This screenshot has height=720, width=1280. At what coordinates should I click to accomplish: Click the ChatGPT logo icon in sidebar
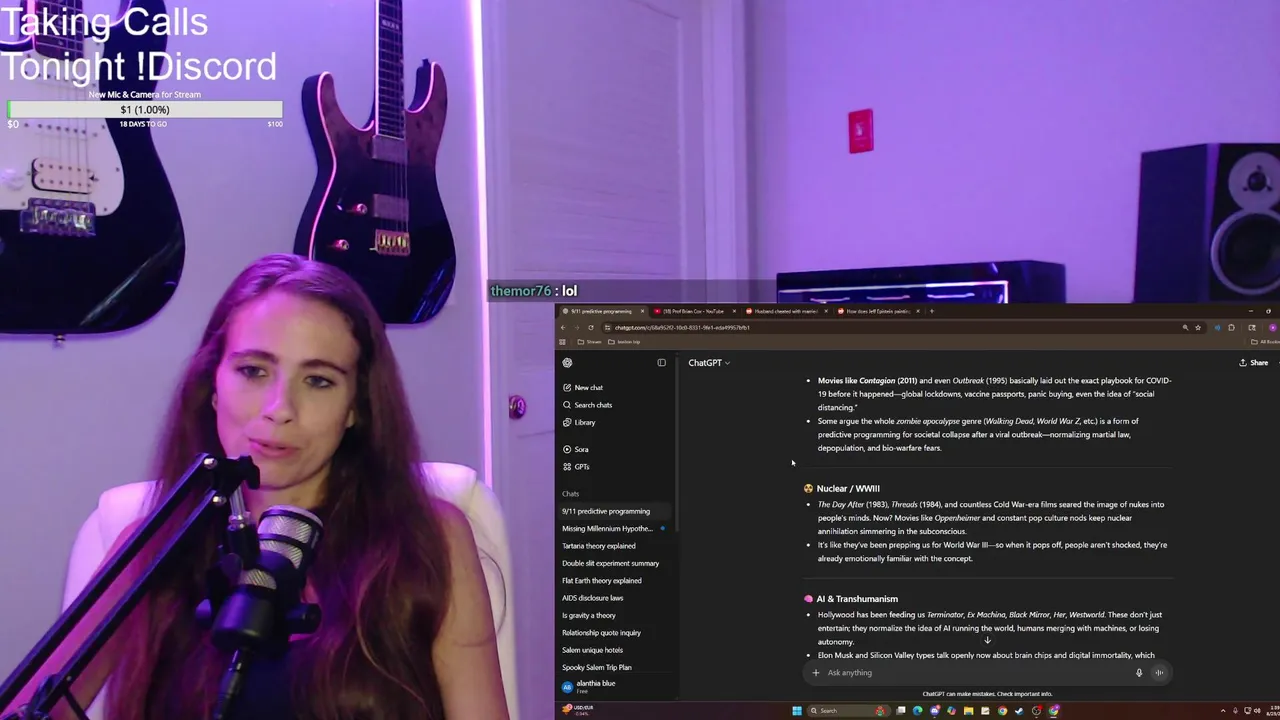tap(567, 363)
